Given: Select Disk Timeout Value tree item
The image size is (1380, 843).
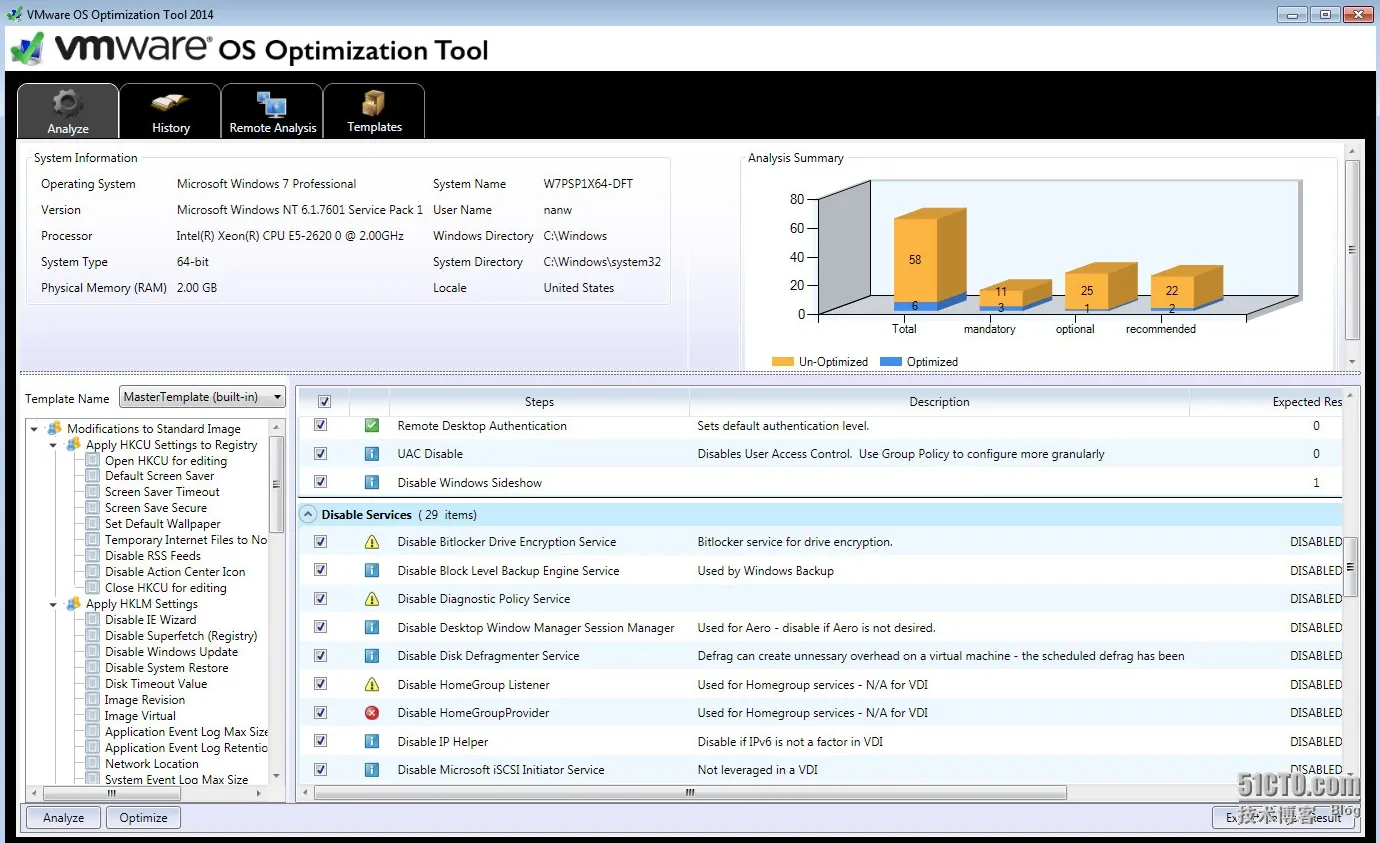Looking at the screenshot, I should [x=156, y=684].
